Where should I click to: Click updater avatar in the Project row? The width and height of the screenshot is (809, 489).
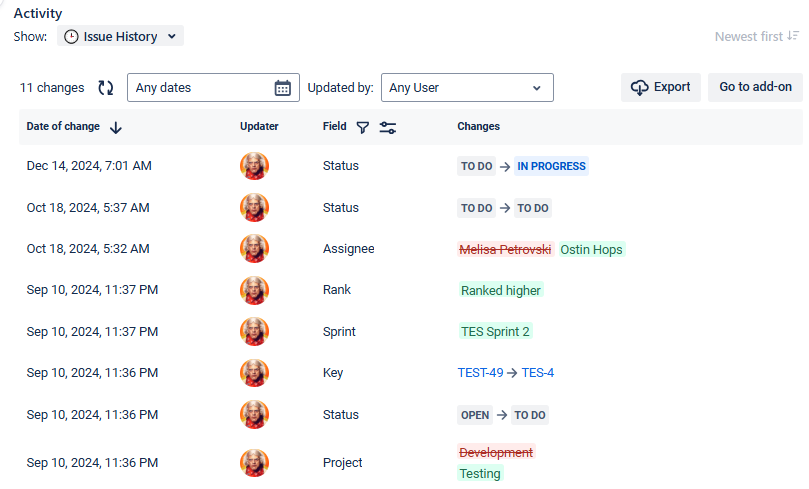[x=255, y=463]
